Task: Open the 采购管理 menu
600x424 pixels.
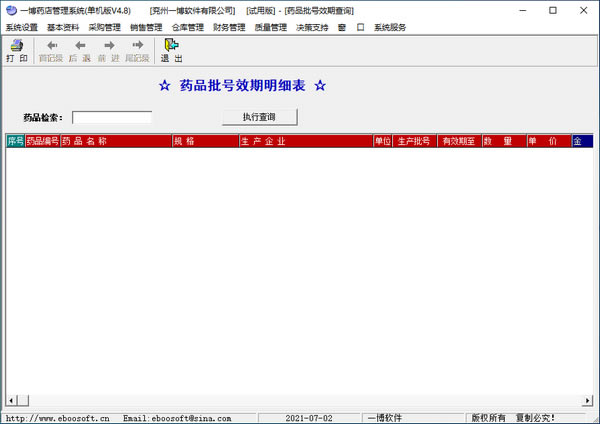Action: (104, 27)
